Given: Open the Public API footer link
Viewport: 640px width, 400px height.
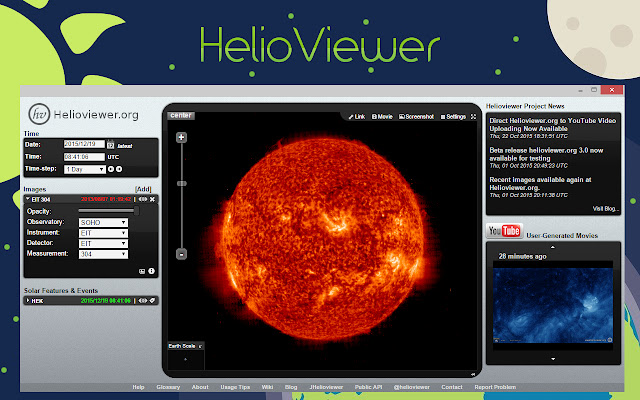Looking at the screenshot, I should [x=368, y=387].
